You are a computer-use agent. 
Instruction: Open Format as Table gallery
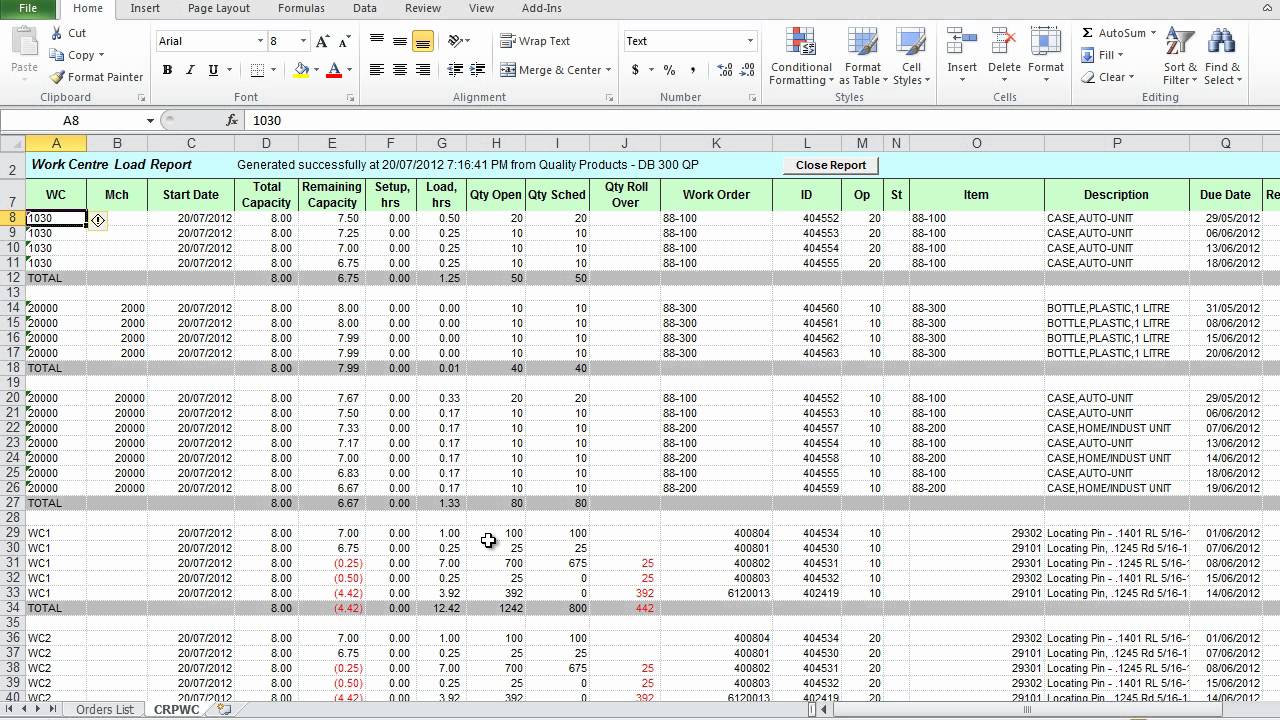click(x=862, y=57)
